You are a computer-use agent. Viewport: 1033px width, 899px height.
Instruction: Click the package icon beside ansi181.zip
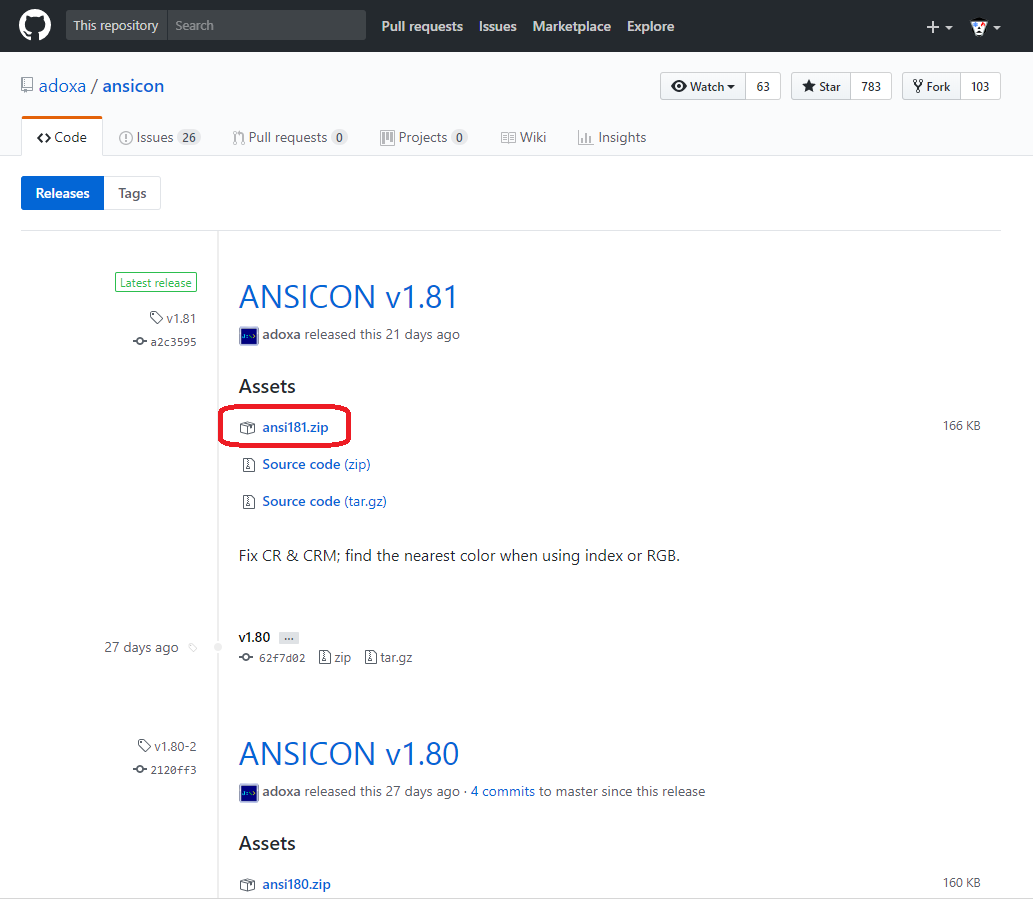(248, 427)
